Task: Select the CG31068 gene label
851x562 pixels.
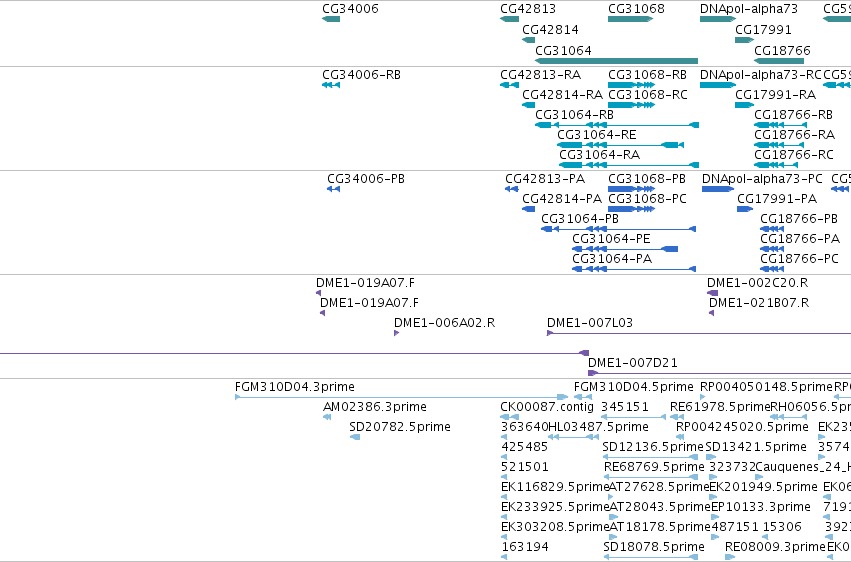Action: (636, 9)
